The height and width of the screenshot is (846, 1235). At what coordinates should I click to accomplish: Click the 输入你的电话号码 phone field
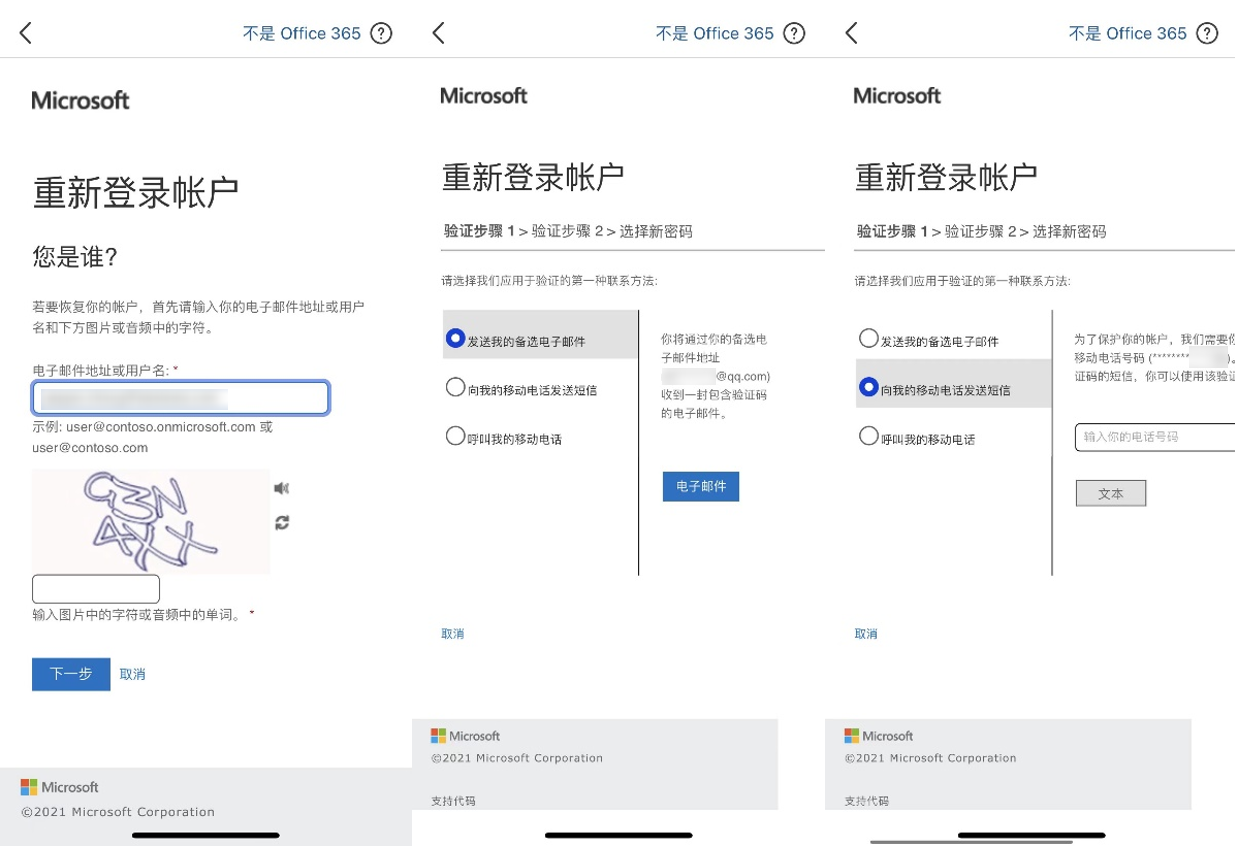(1155, 437)
